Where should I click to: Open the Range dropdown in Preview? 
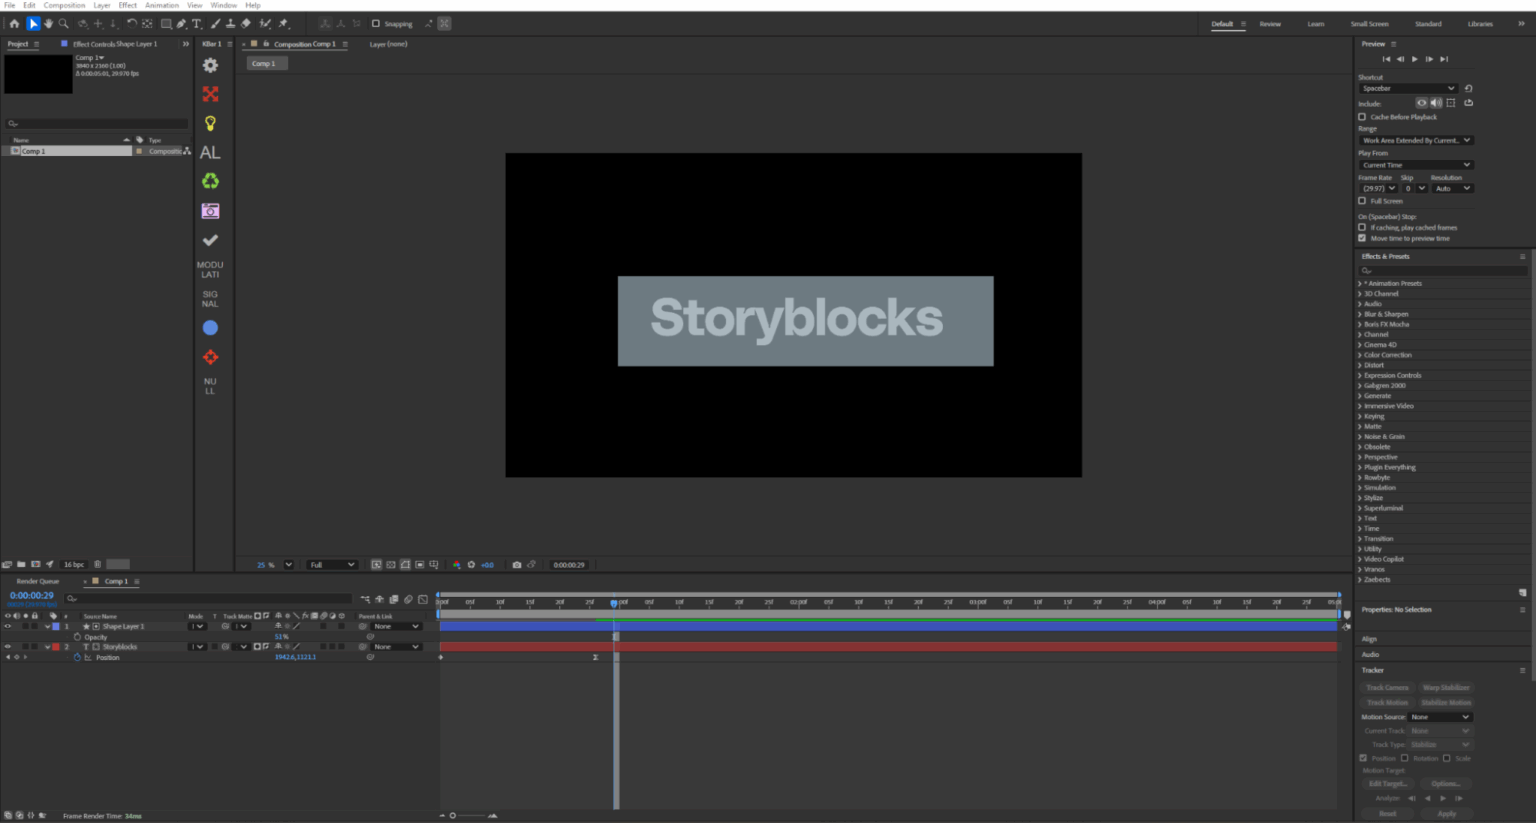(x=1415, y=140)
